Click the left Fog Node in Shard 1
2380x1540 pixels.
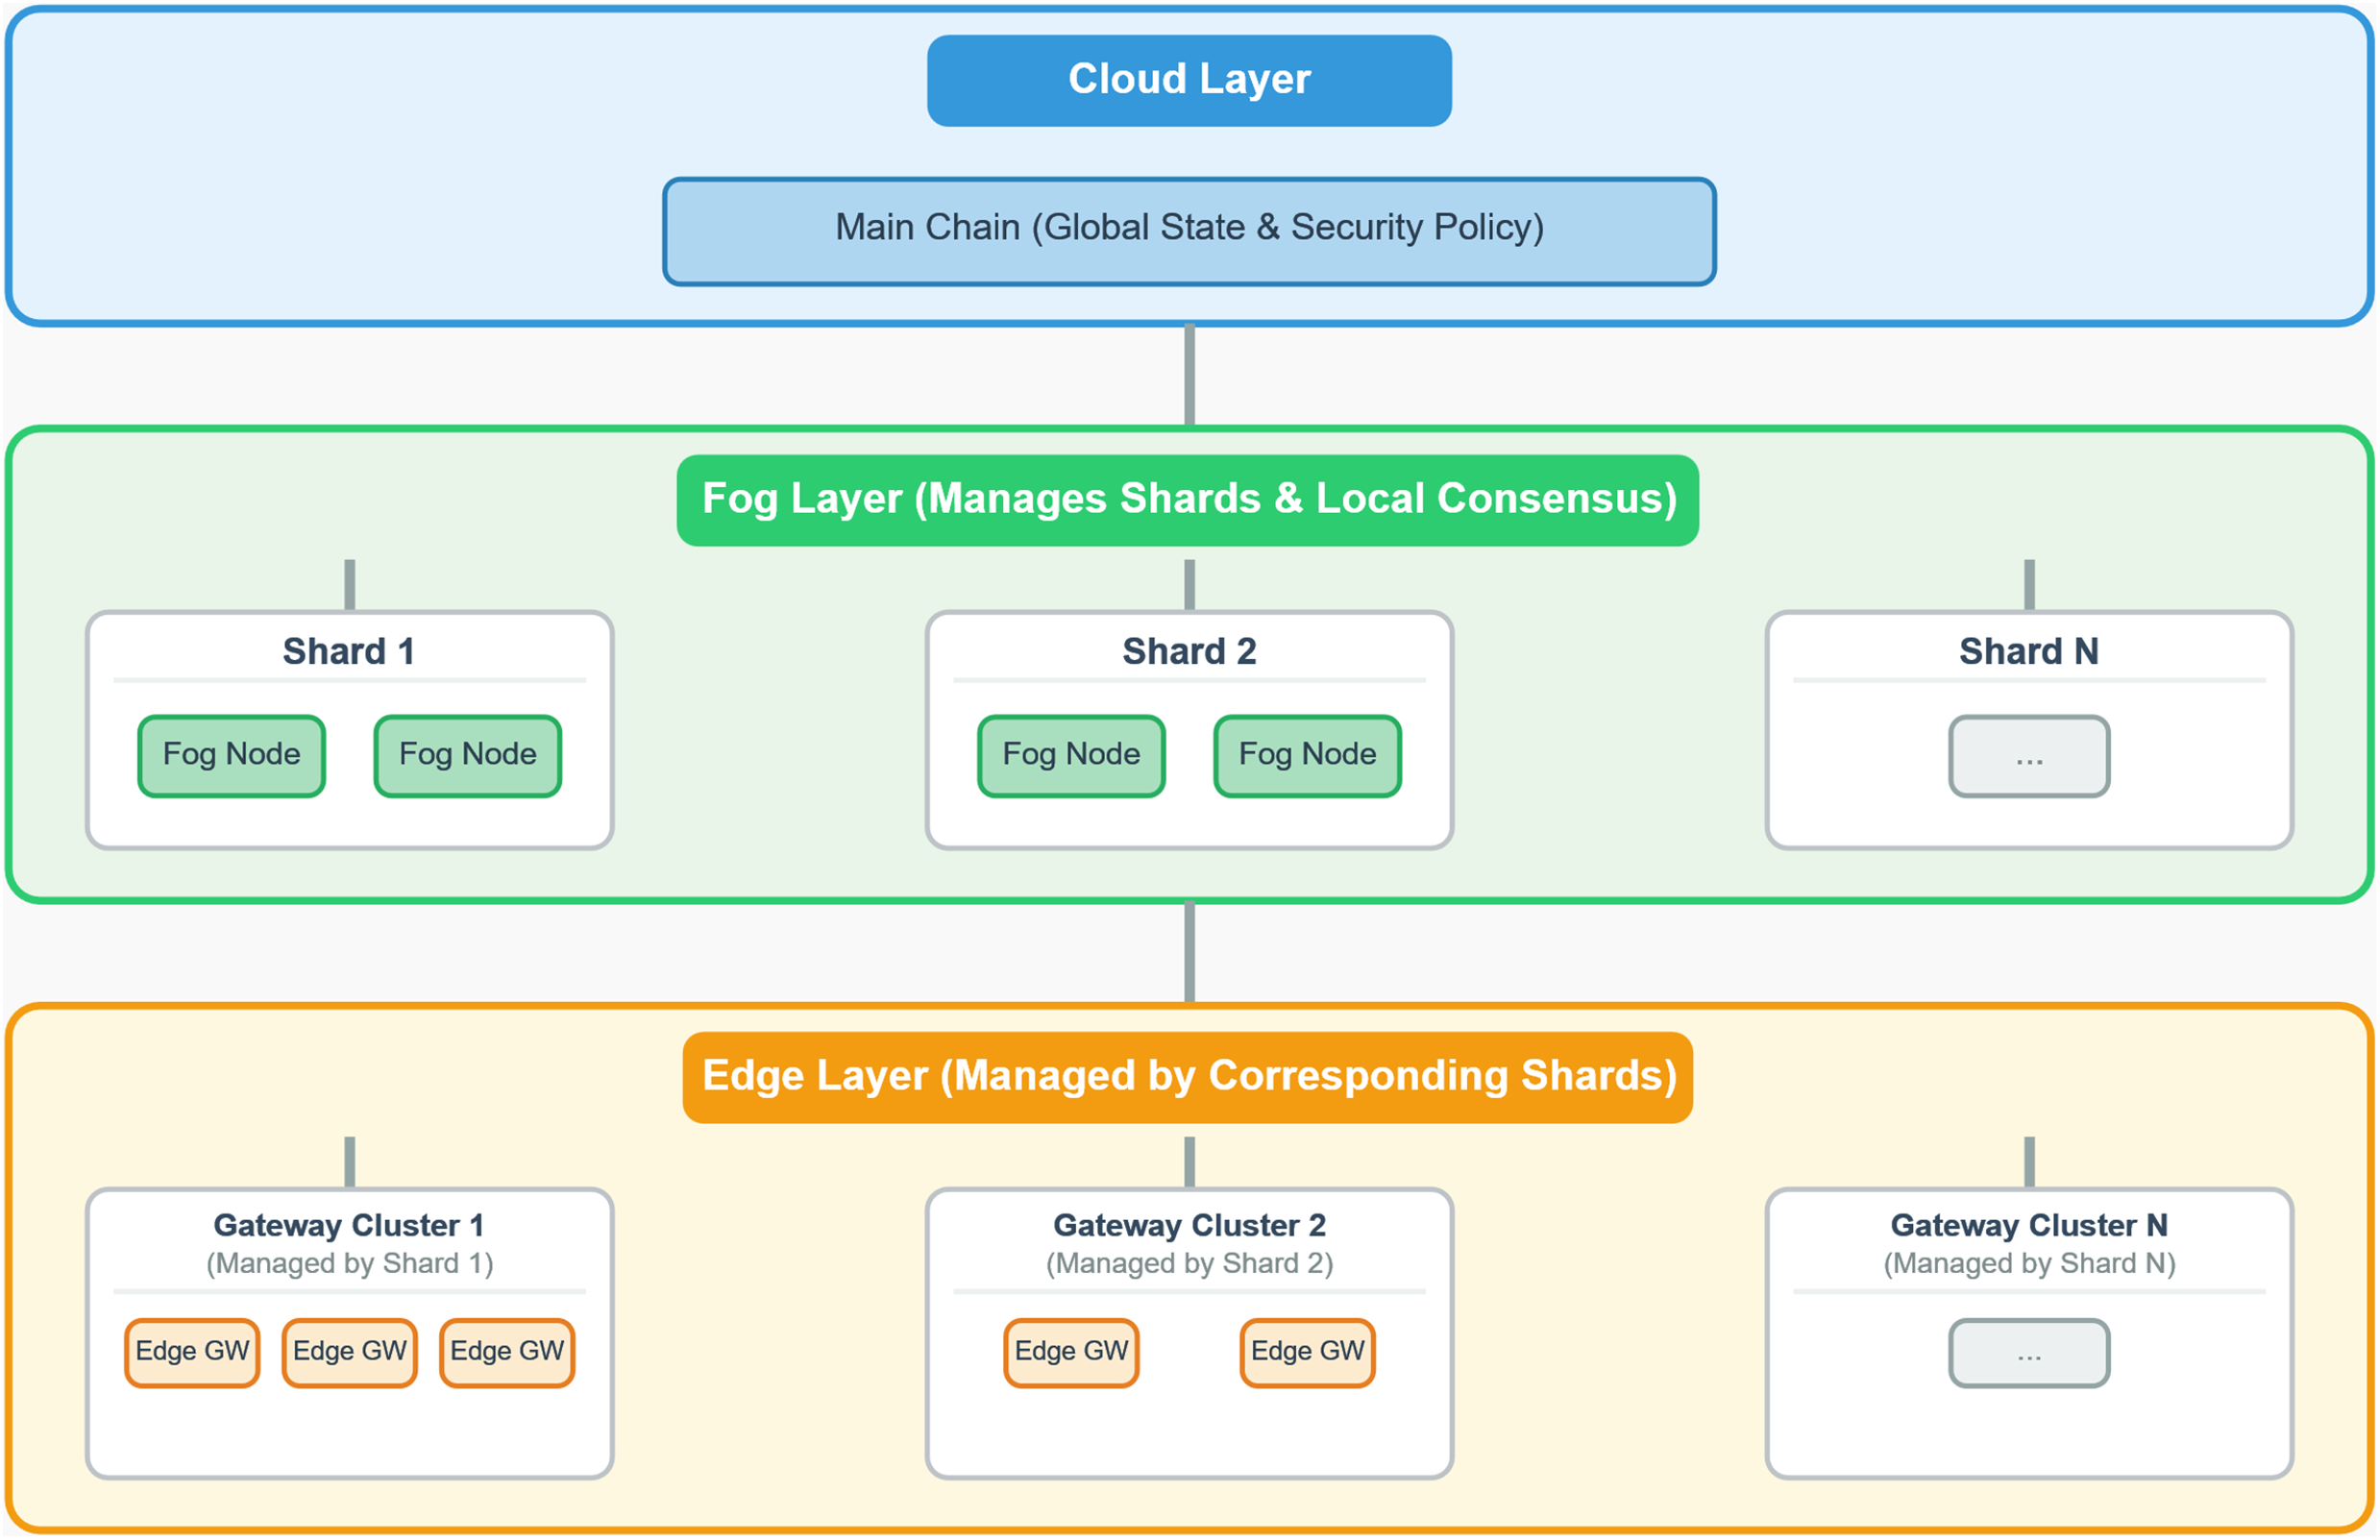232,755
